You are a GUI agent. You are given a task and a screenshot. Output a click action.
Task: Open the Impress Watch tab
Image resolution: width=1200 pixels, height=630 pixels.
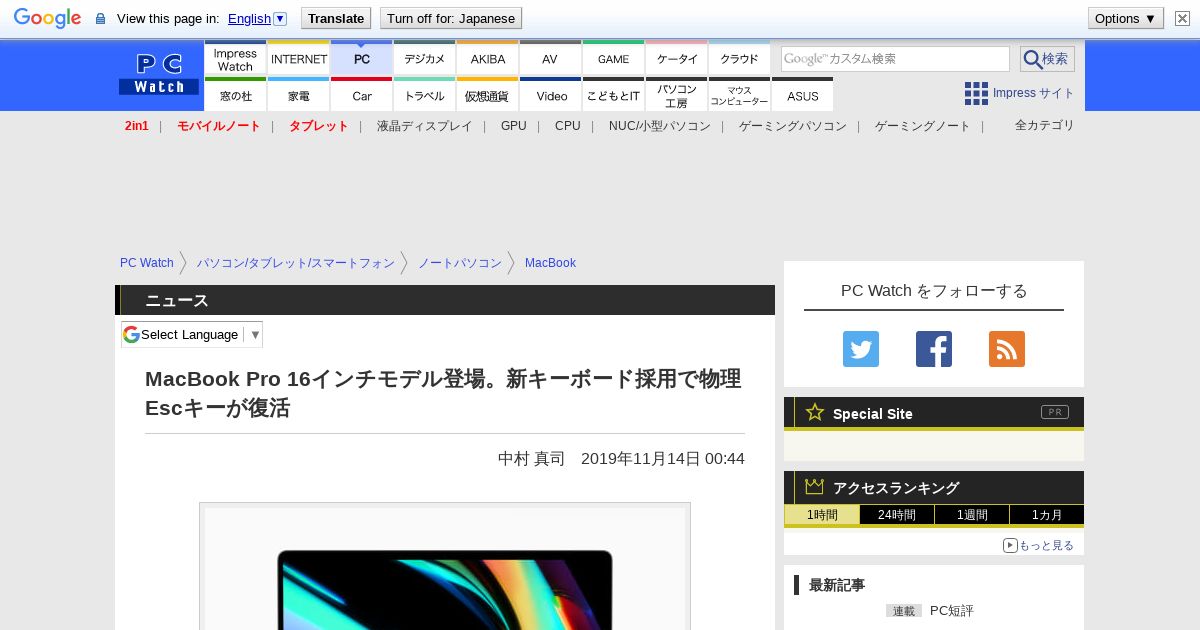point(235,59)
